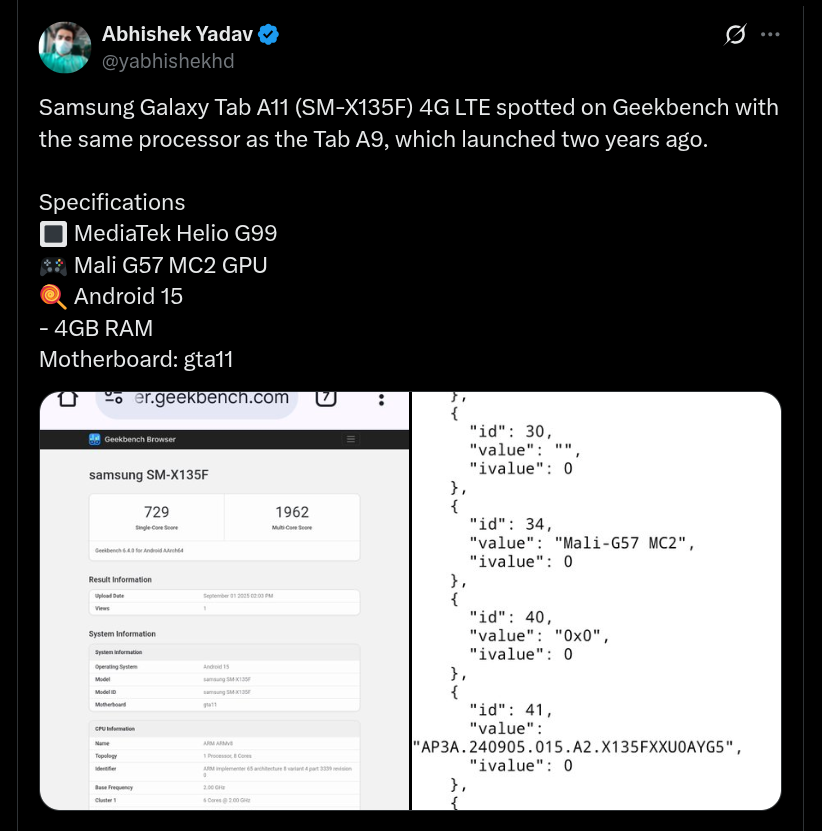Expand the Geekbench hamburger menu

pyautogui.click(x=351, y=440)
